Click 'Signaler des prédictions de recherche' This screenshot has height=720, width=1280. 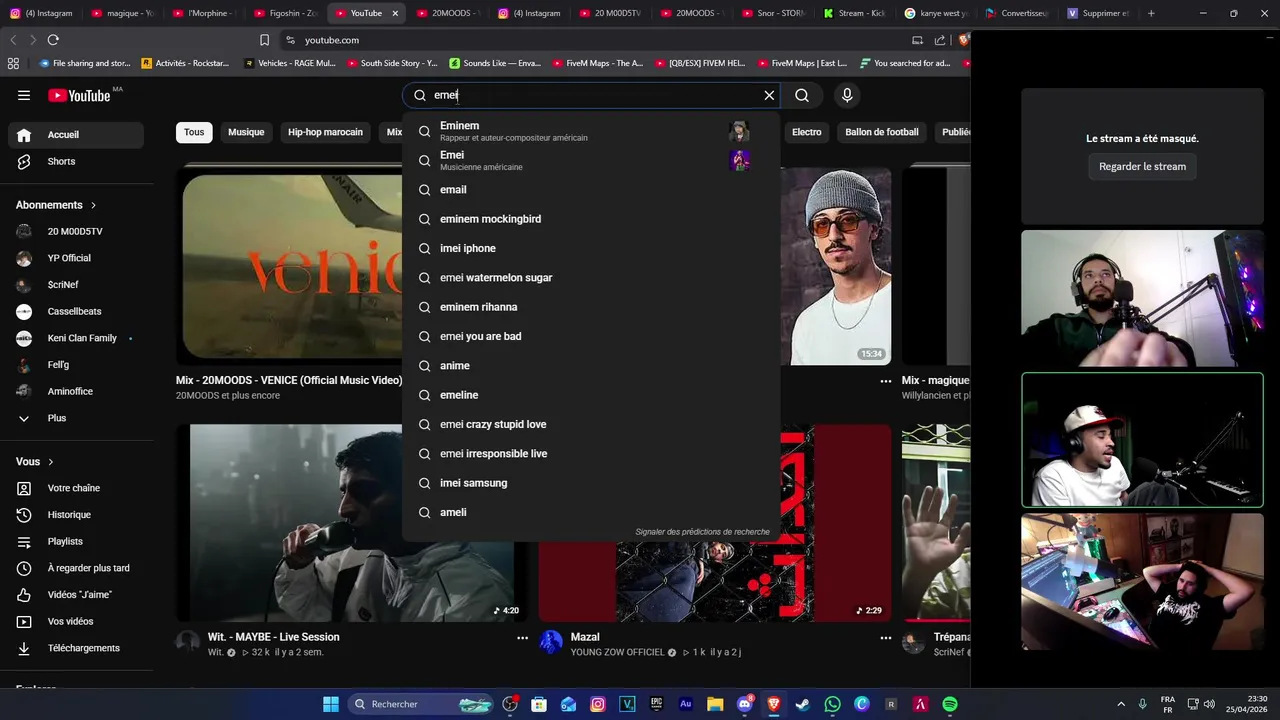point(702,532)
